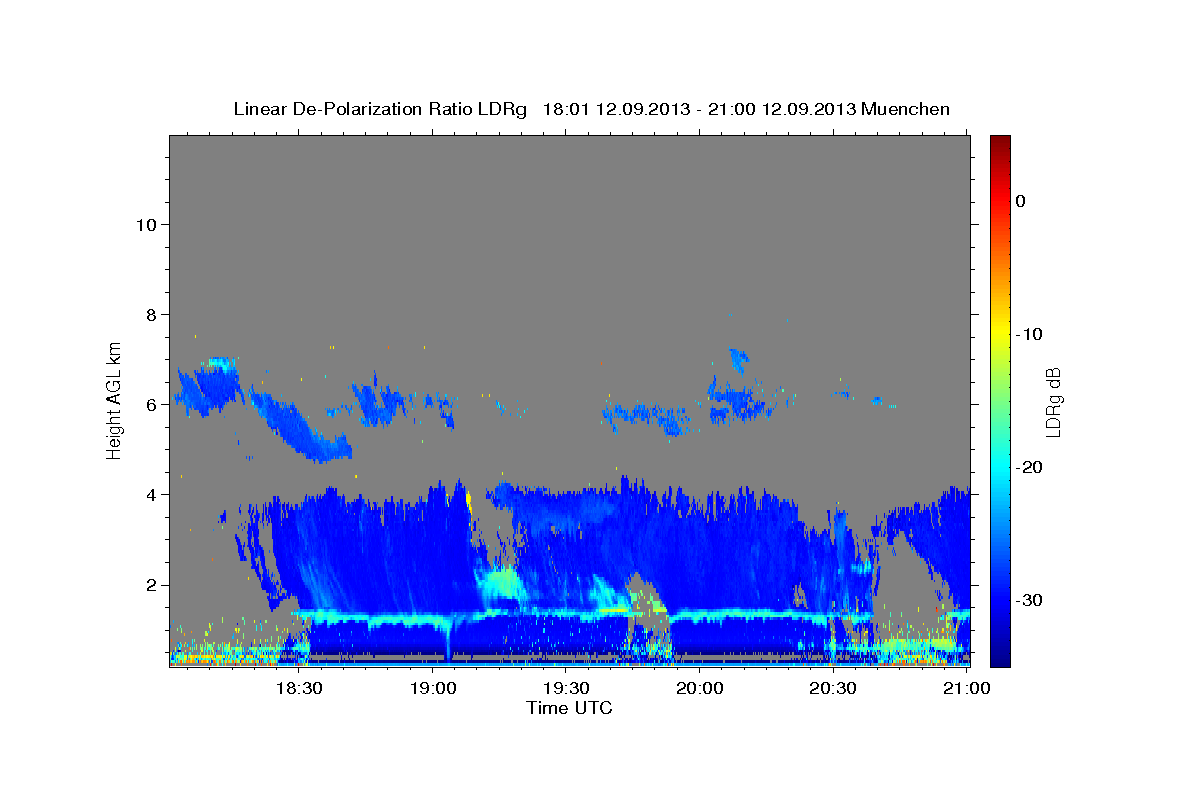This screenshot has height=800, width=1200.
Task: Click the '20:30' time axis label
Action: [833, 688]
